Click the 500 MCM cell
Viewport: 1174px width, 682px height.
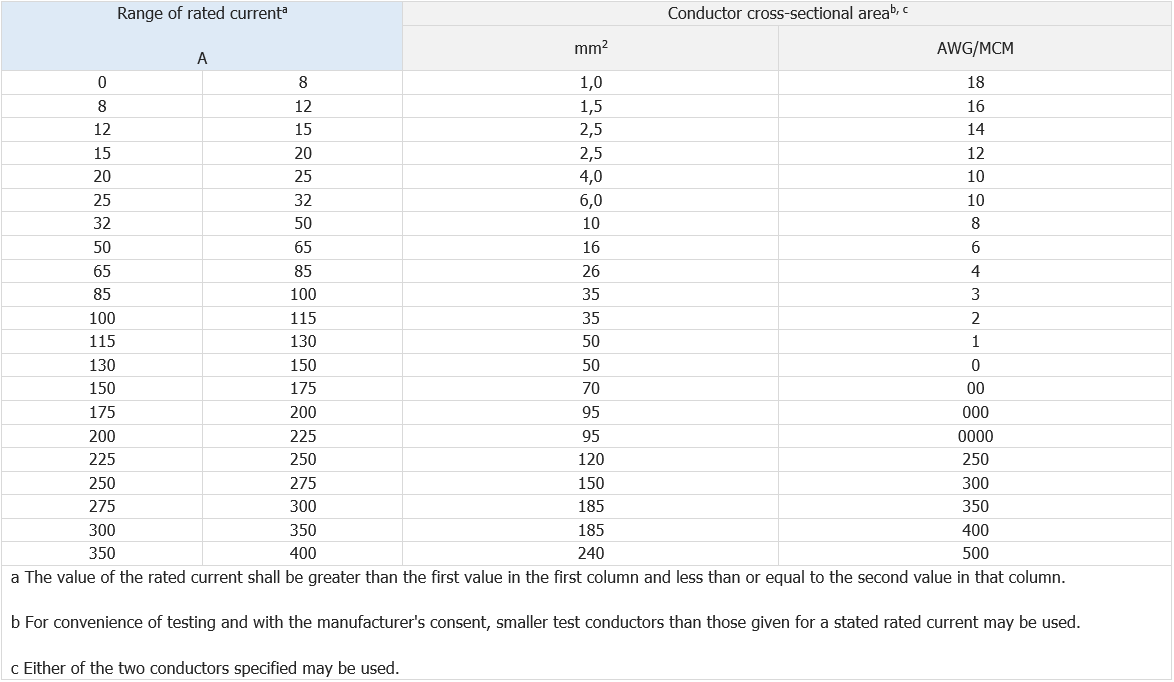[975, 554]
